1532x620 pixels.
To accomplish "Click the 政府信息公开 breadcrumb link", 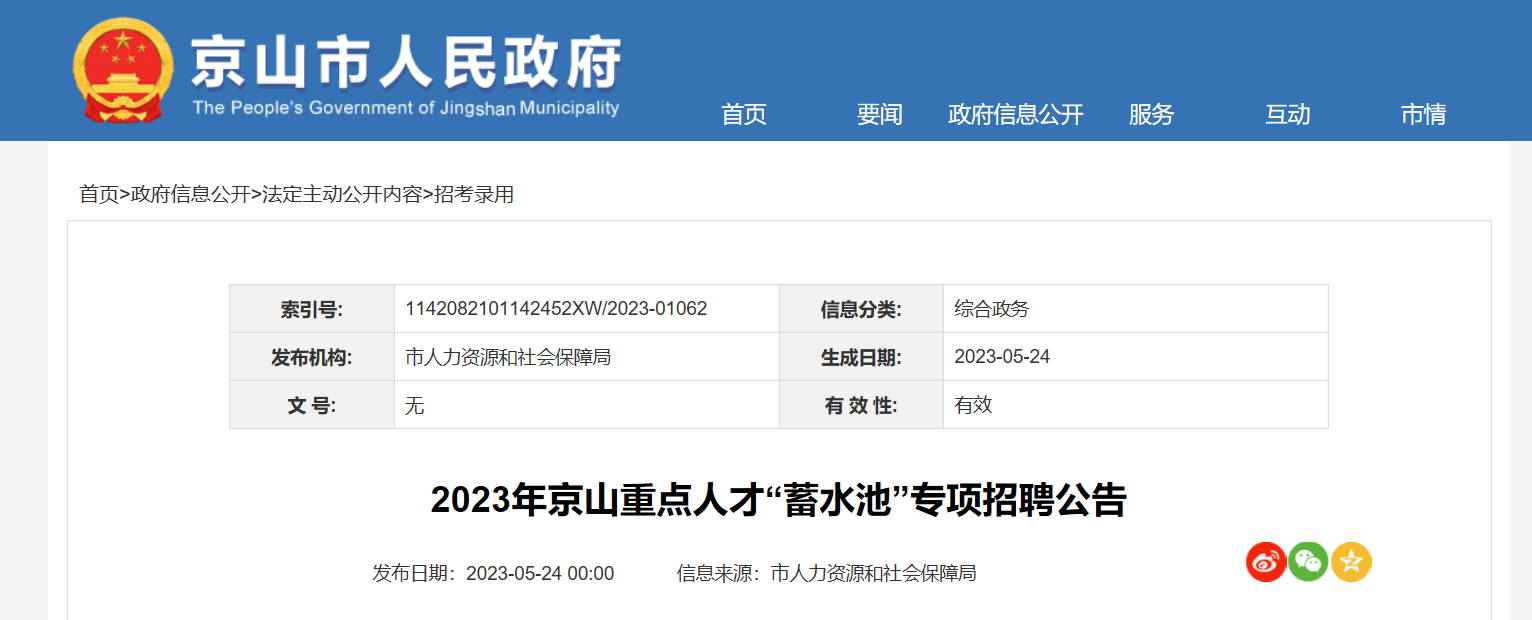I will click(191, 195).
